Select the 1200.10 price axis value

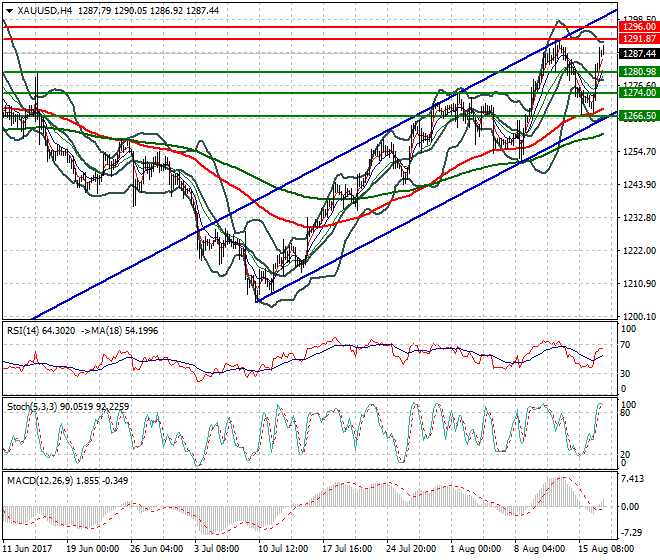(639, 317)
